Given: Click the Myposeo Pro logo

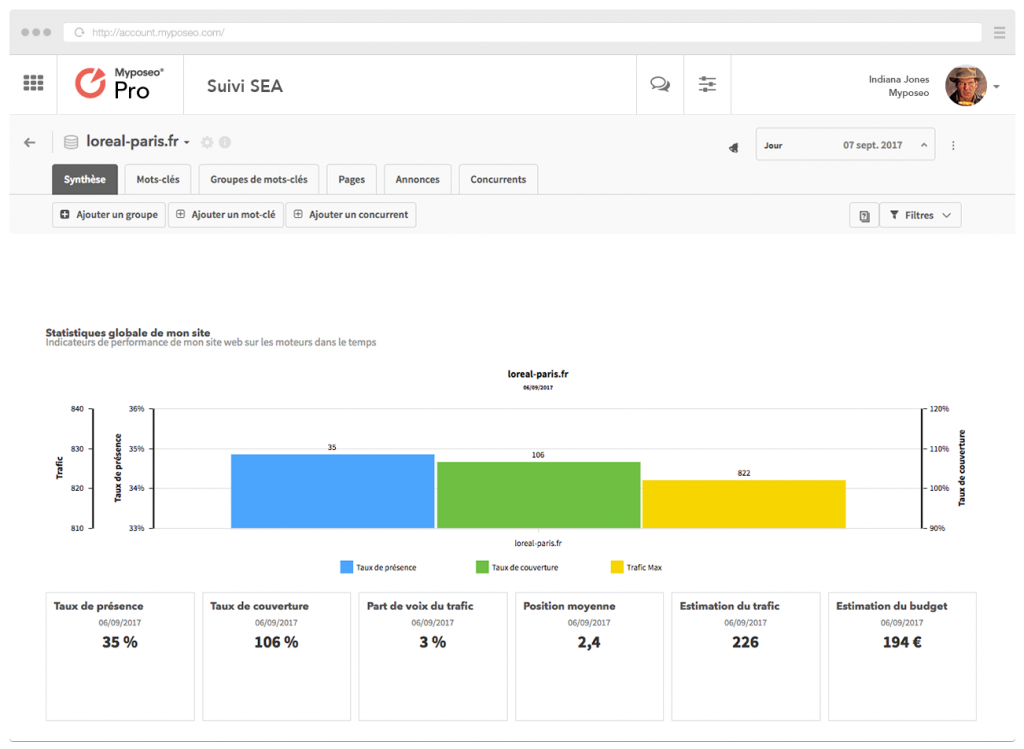Looking at the screenshot, I should click(x=119, y=84).
